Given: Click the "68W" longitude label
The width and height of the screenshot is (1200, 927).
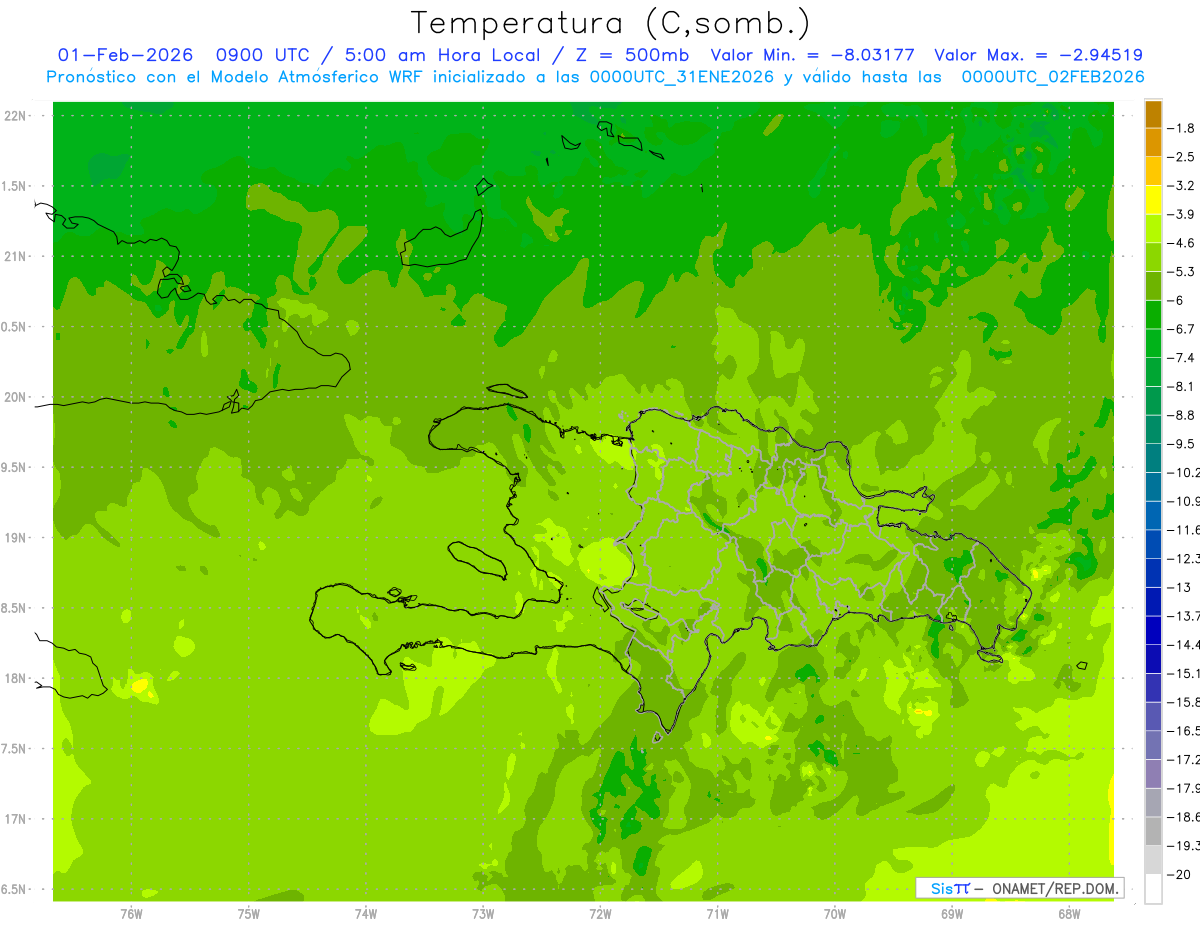Looking at the screenshot, I should (x=1069, y=913).
